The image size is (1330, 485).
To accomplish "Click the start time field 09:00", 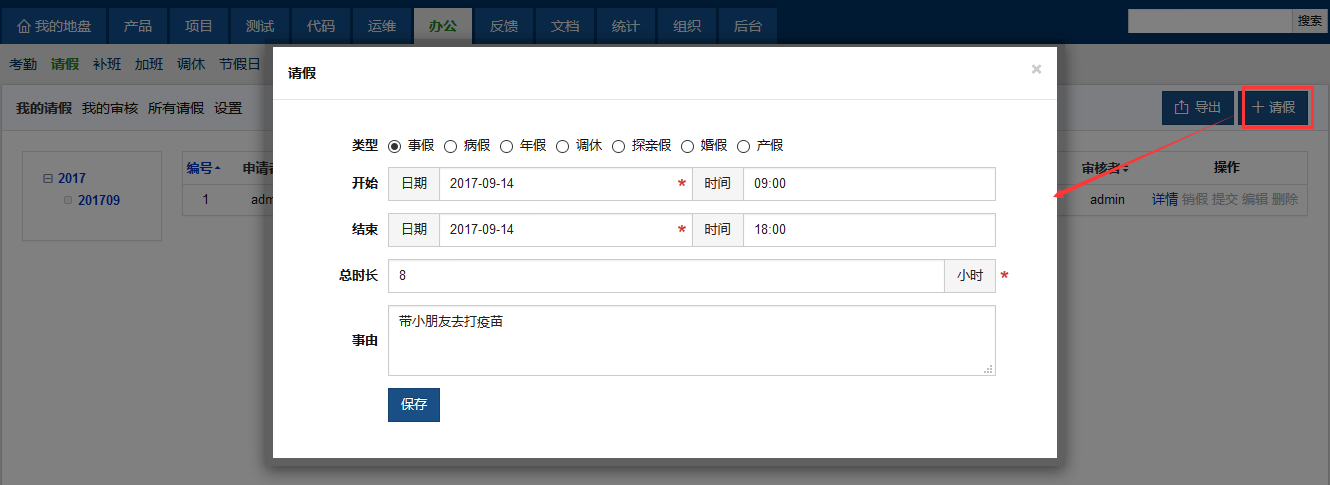I will (869, 184).
